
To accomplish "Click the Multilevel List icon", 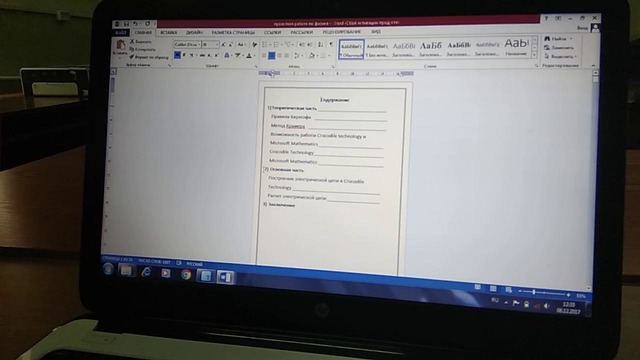I will [x=288, y=44].
